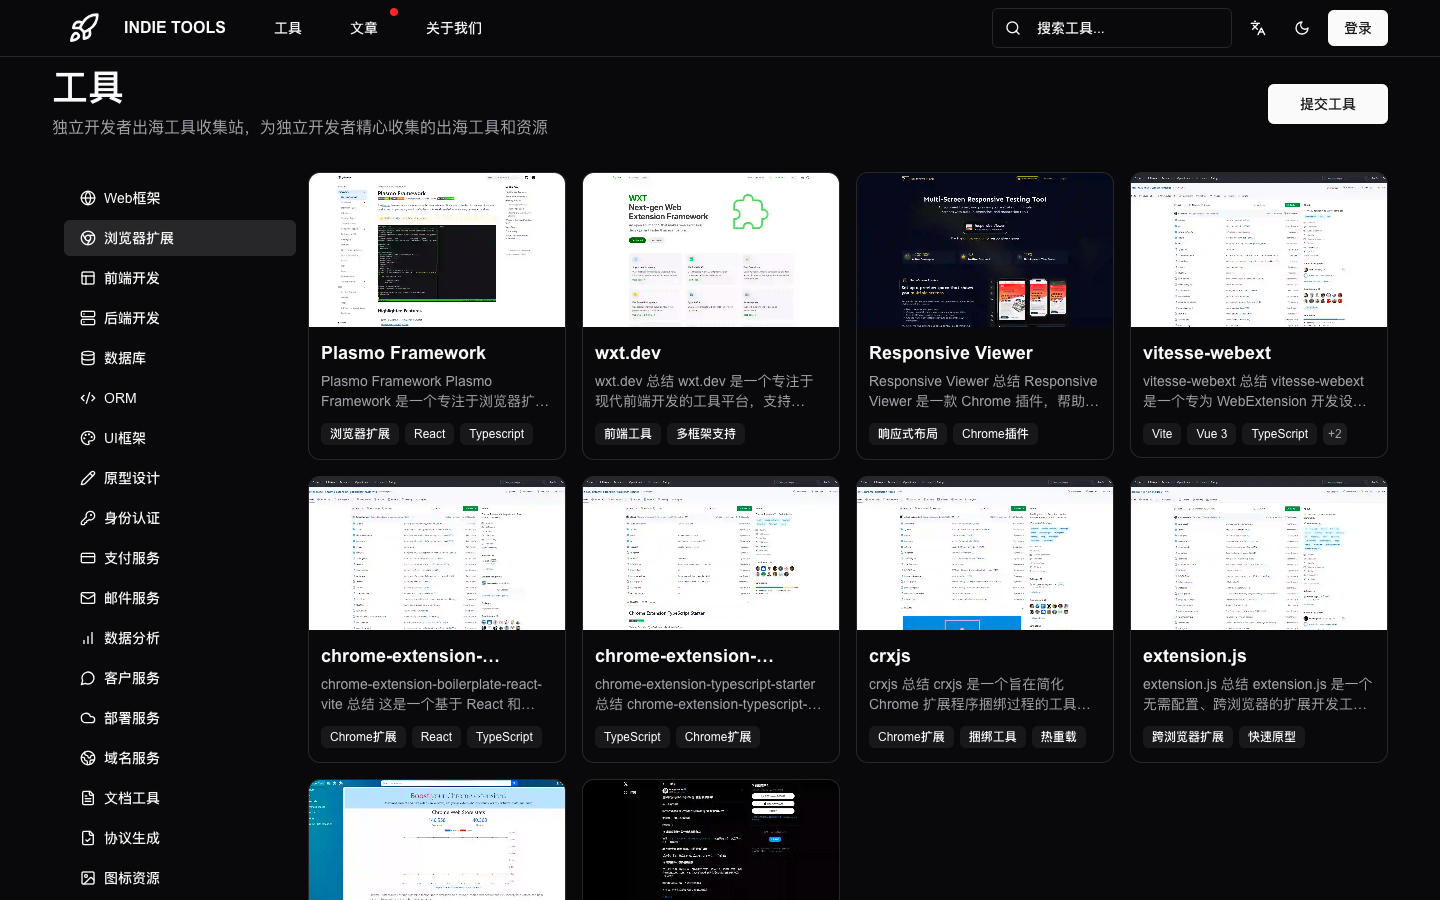
Task: Open vitesse-webext card thumbnail
Action: point(1259,250)
